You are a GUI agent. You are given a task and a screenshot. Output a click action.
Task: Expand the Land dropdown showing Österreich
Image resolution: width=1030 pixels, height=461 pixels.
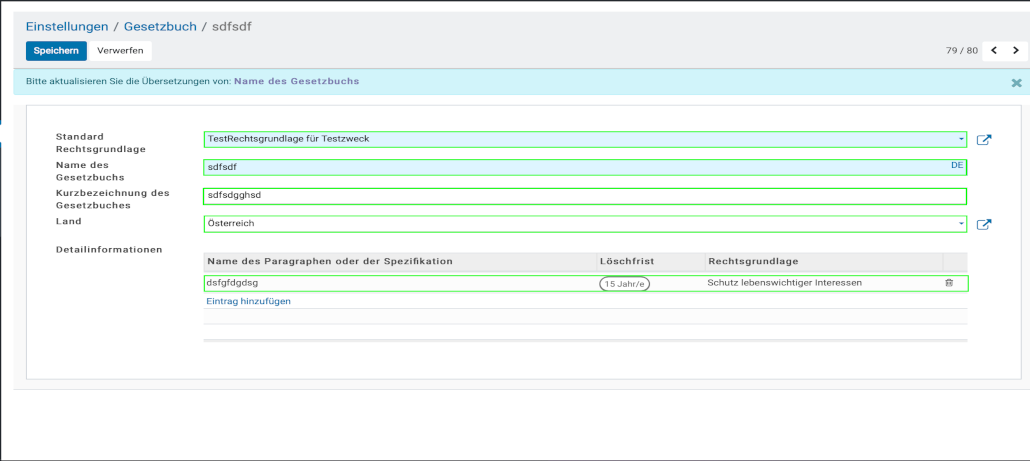coord(961,224)
